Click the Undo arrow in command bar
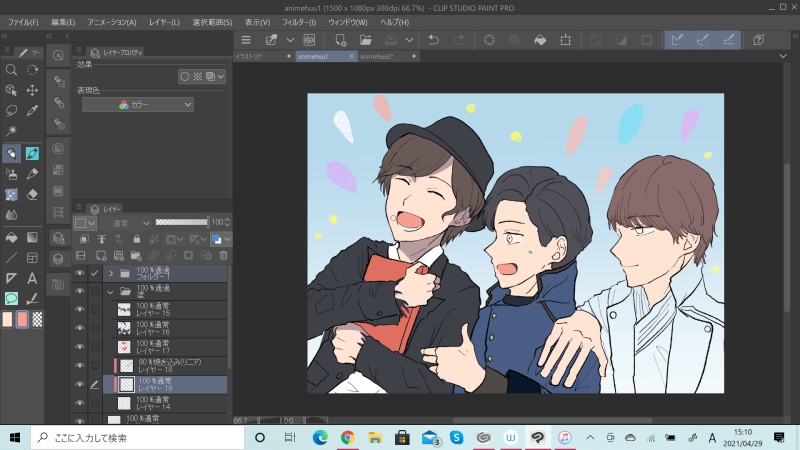The width and height of the screenshot is (800, 450). pos(433,40)
